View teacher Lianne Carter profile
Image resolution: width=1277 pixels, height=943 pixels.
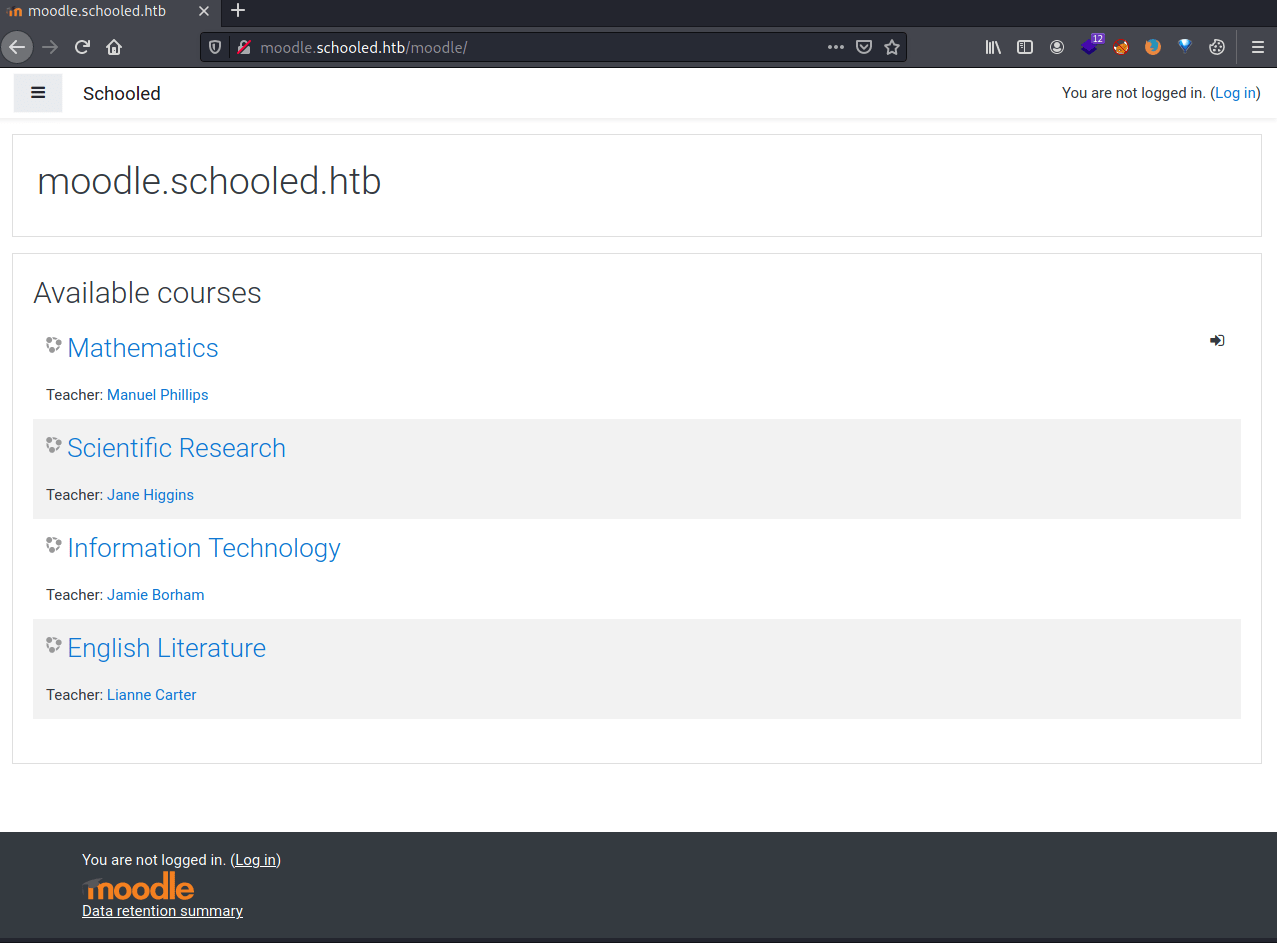tap(151, 695)
